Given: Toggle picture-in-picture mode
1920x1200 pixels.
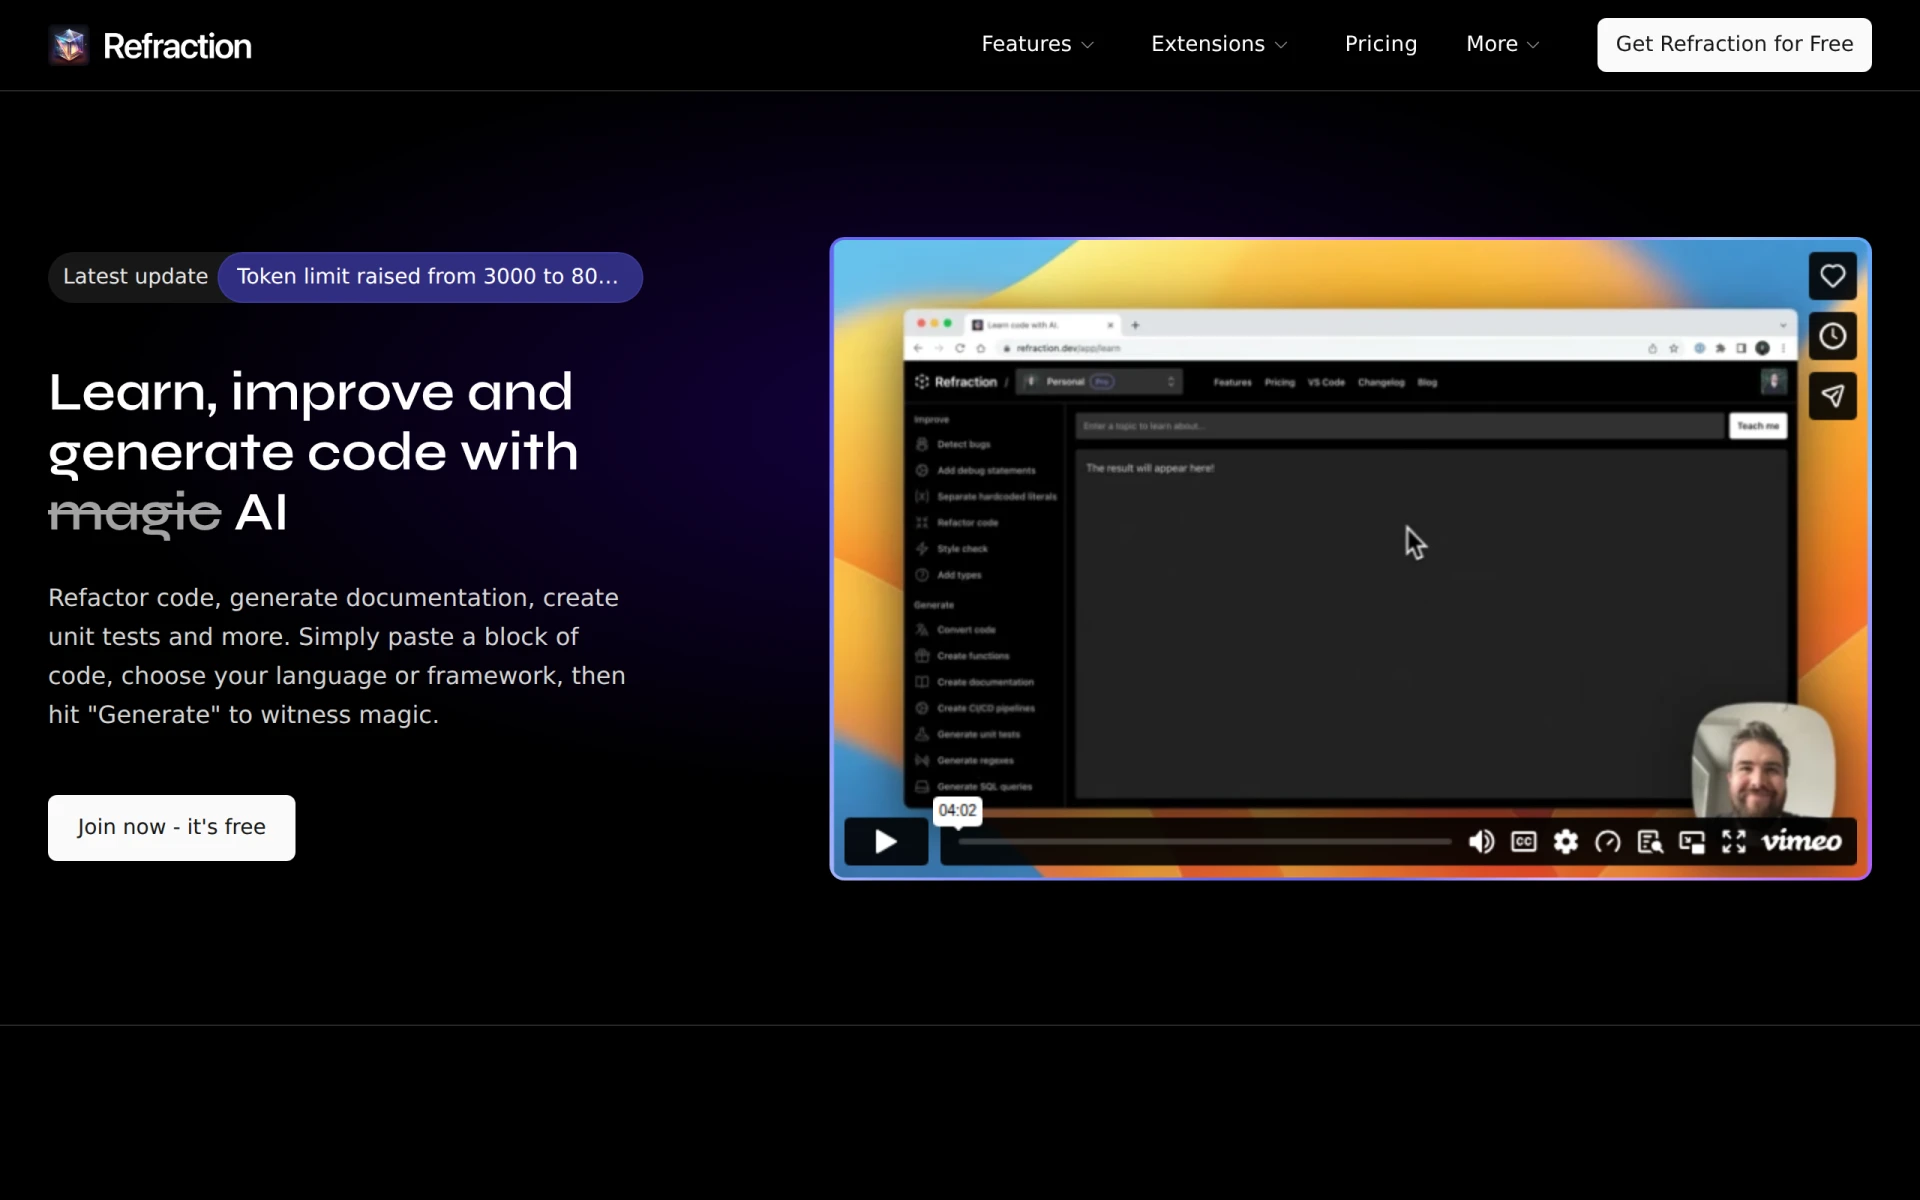Looking at the screenshot, I should click(x=1692, y=842).
